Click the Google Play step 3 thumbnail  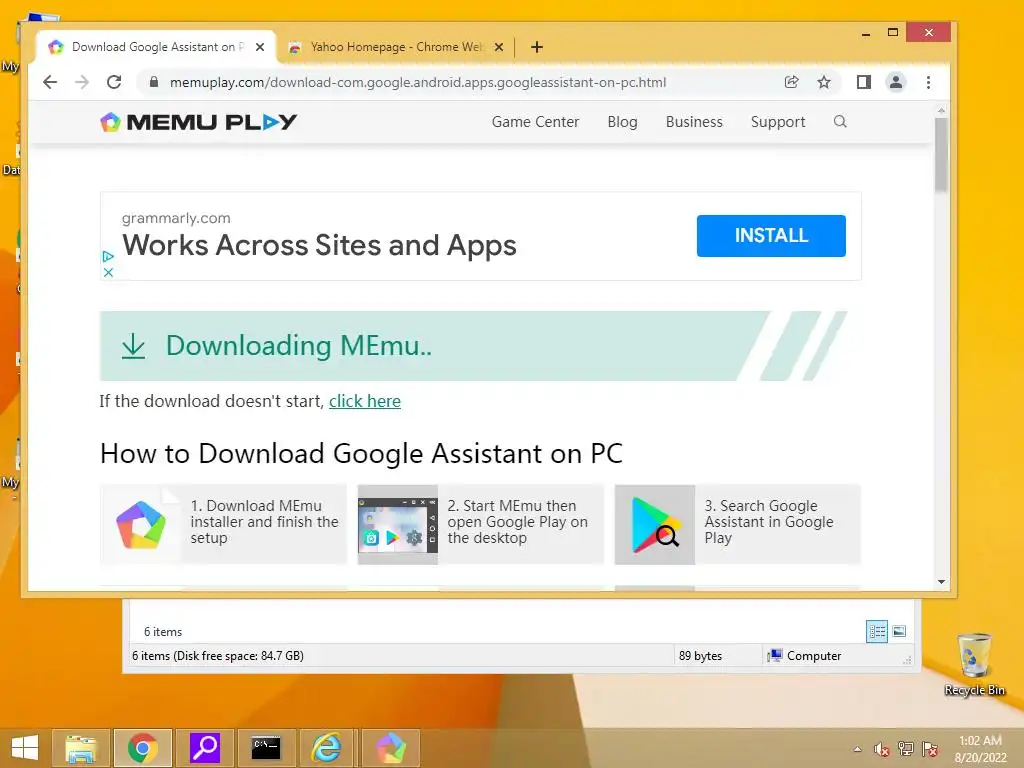655,524
